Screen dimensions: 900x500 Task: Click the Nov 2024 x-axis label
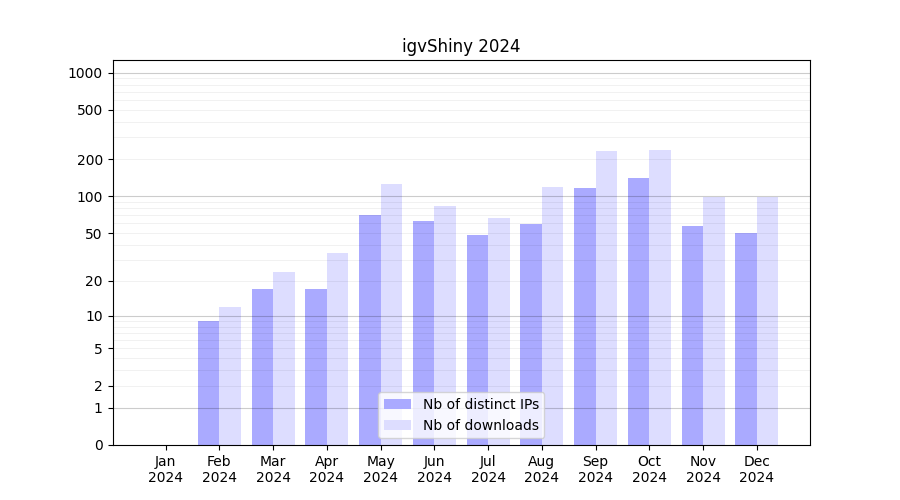point(703,469)
